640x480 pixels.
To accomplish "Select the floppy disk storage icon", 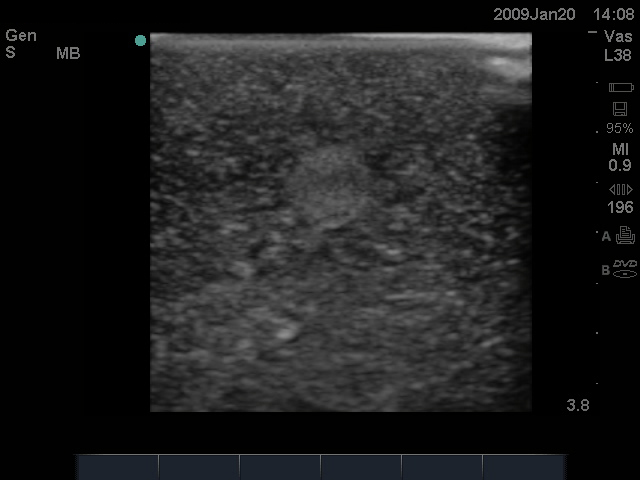I will [x=620, y=109].
